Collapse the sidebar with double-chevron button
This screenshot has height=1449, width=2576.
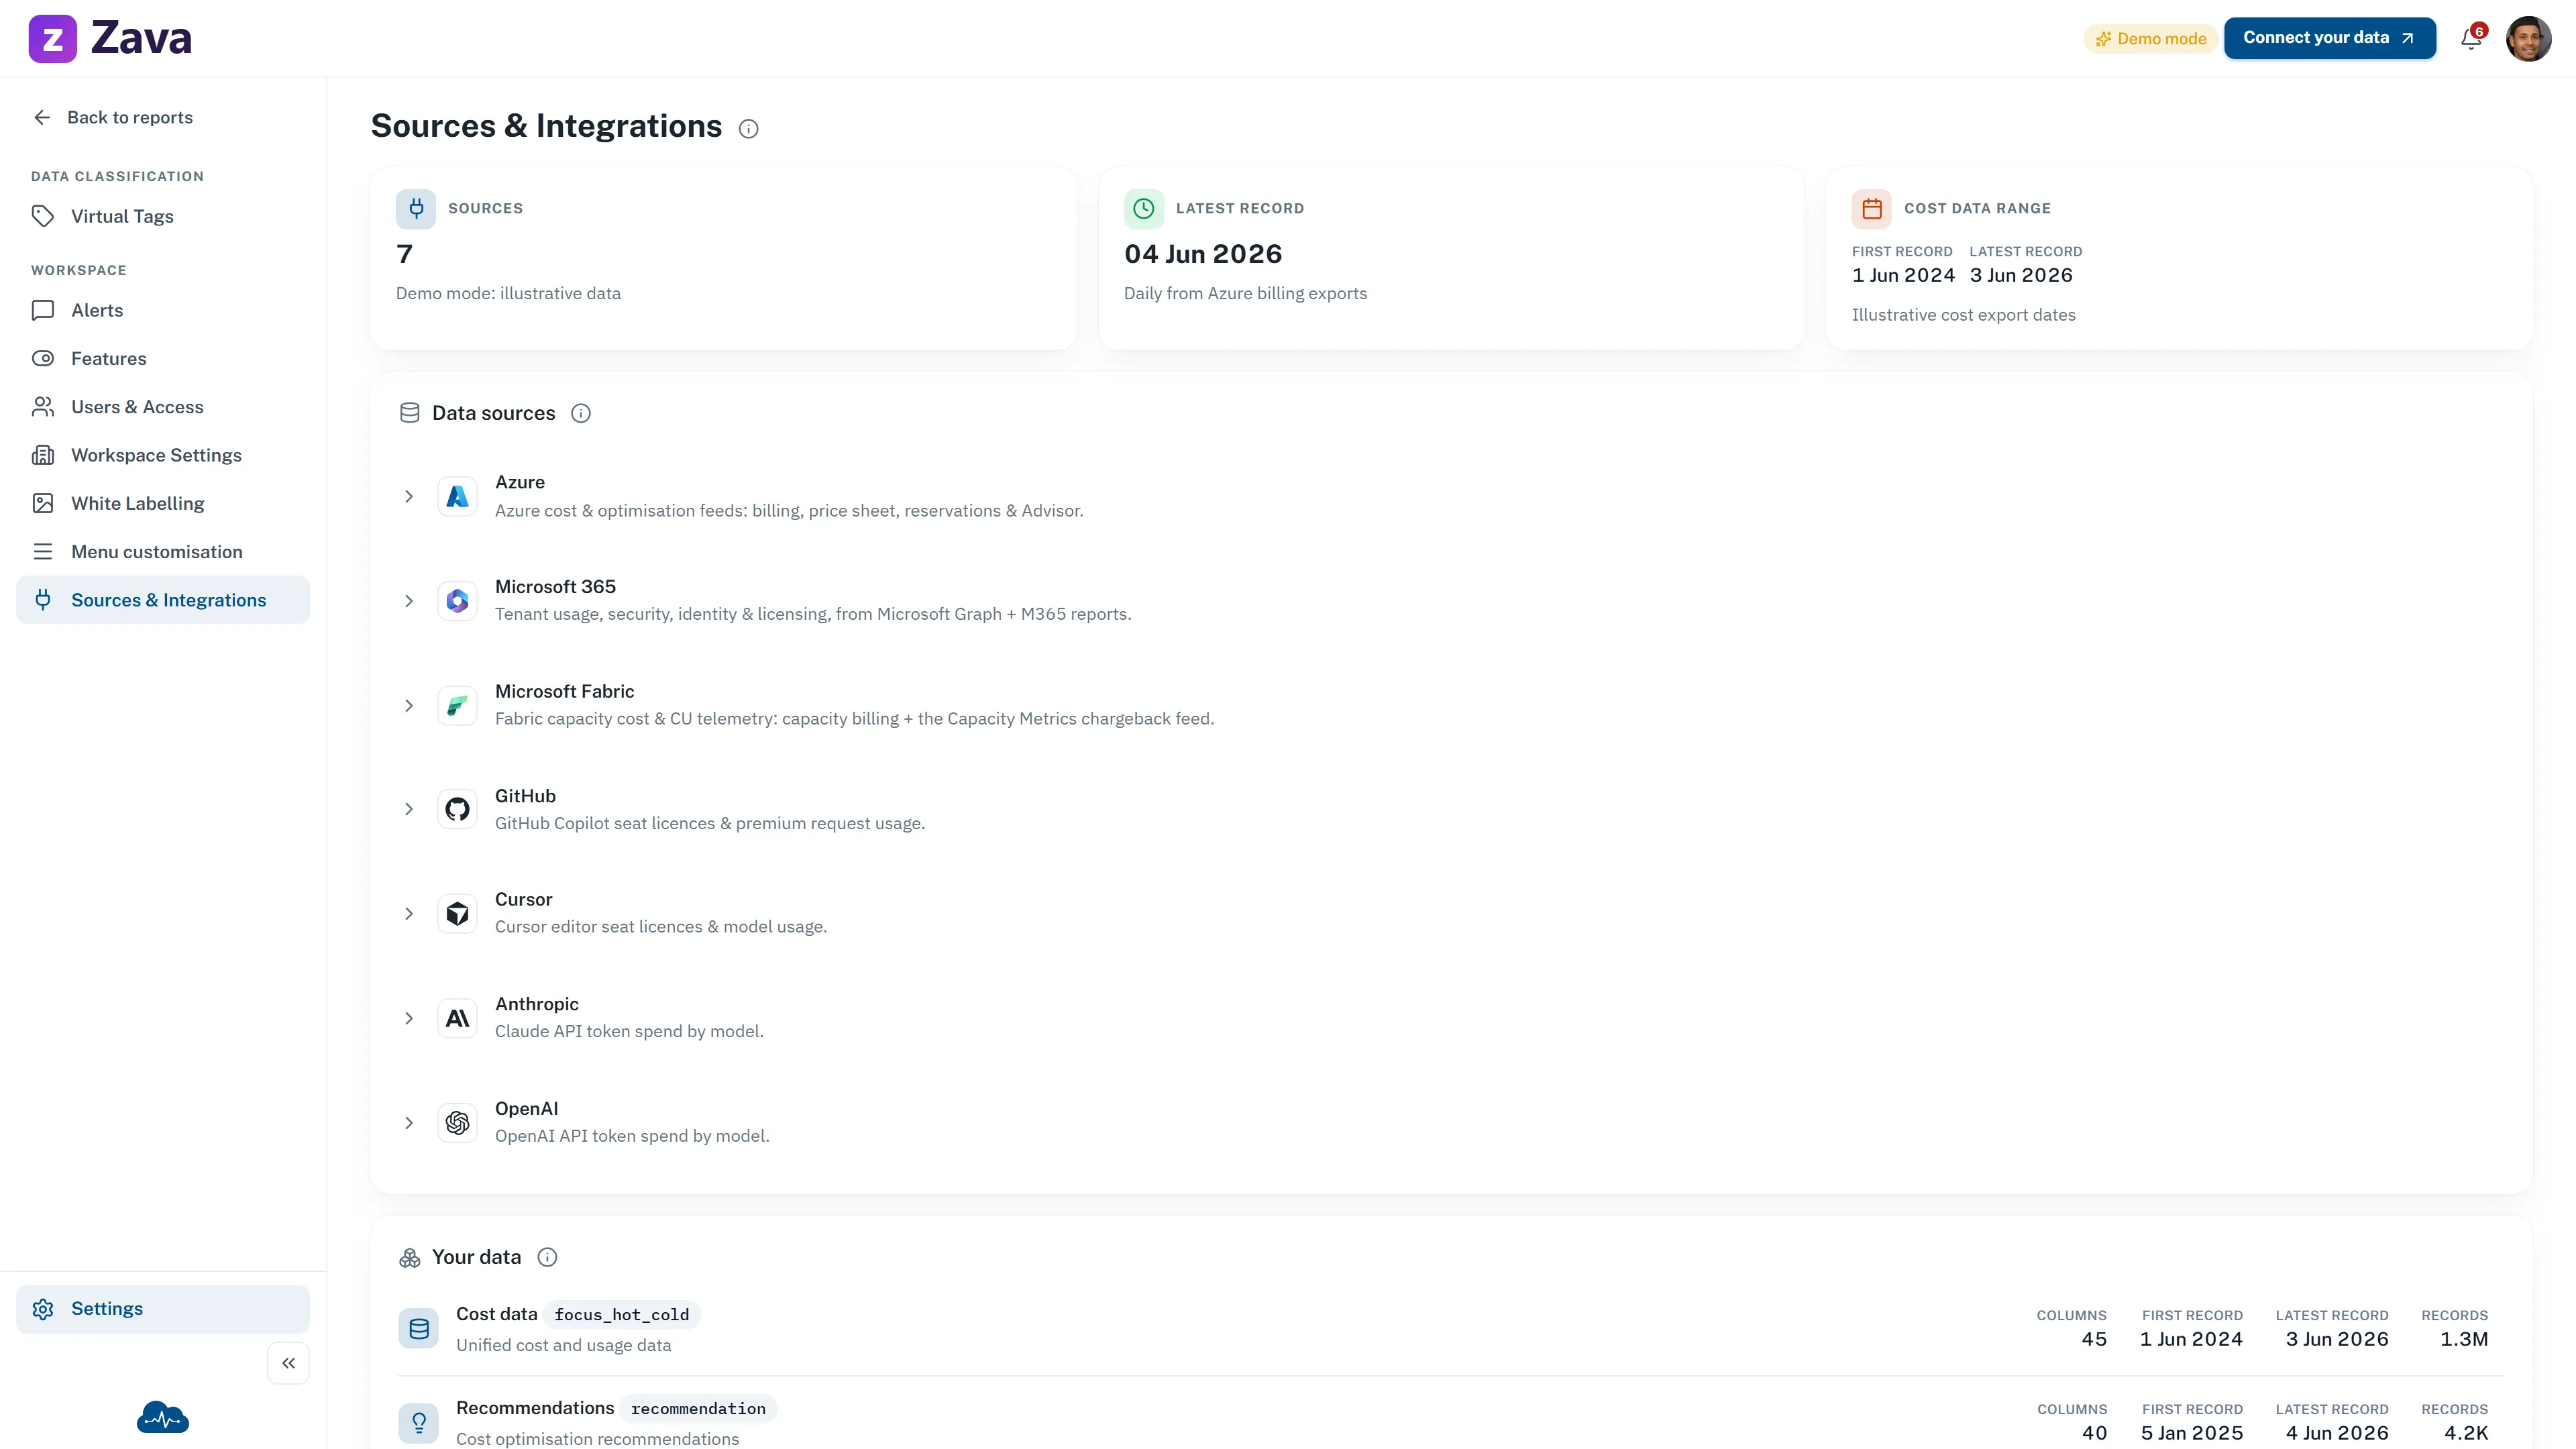[x=288, y=1363]
